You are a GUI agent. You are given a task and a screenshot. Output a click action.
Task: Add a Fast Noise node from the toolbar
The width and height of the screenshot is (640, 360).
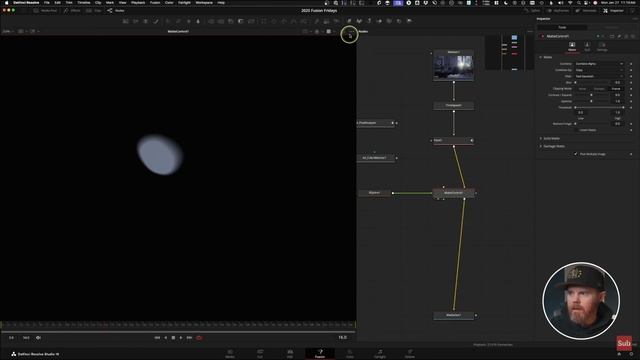click(x=136, y=21)
